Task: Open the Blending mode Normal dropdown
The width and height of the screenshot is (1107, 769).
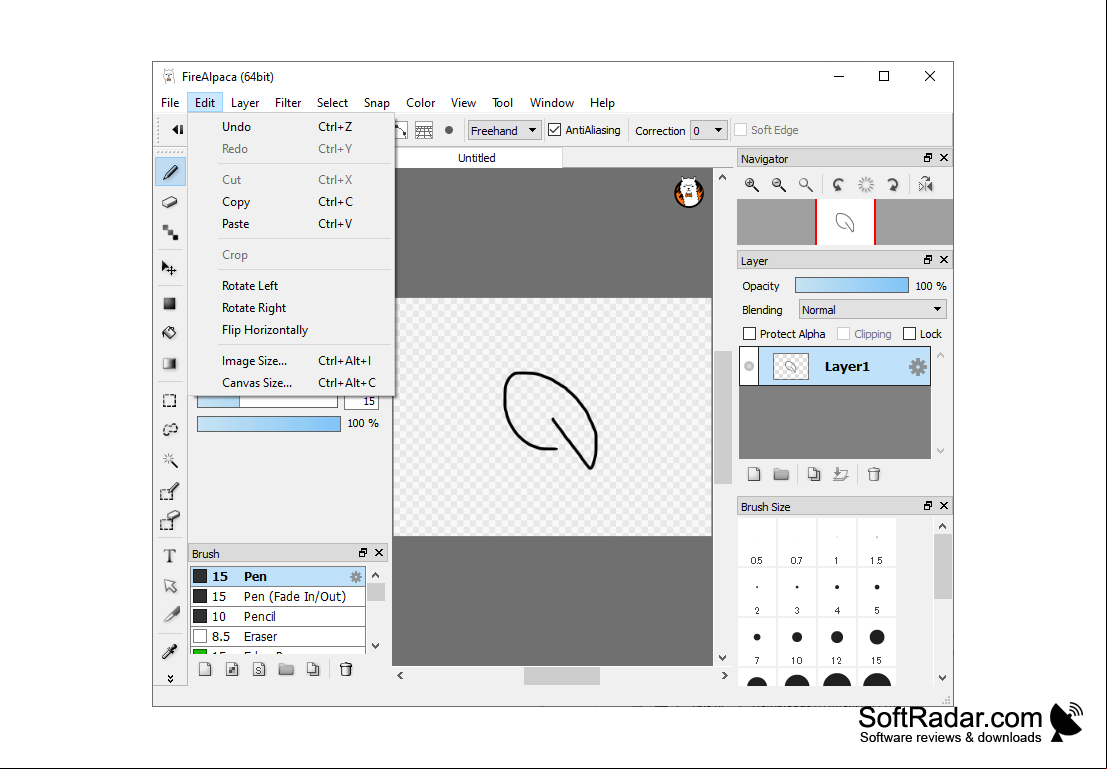Action: pyautogui.click(x=873, y=310)
